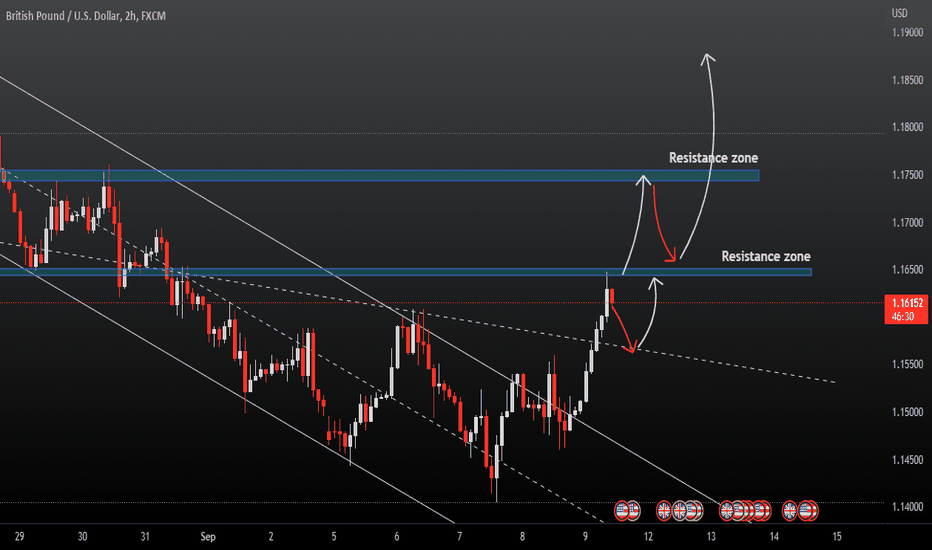Click the 1.18000 price scale label

[908, 127]
